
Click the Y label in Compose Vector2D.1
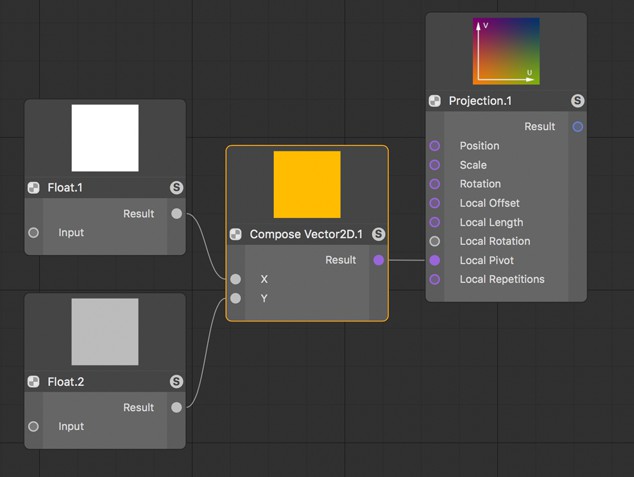coord(264,298)
